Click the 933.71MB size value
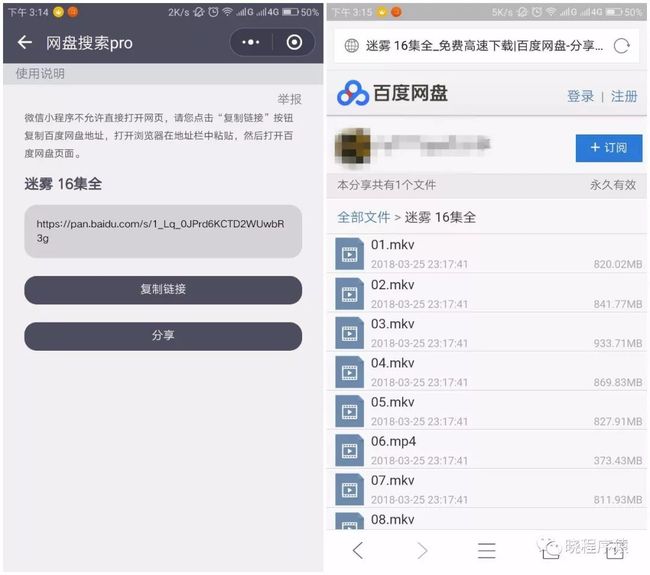This screenshot has width=650, height=575. coord(618,343)
